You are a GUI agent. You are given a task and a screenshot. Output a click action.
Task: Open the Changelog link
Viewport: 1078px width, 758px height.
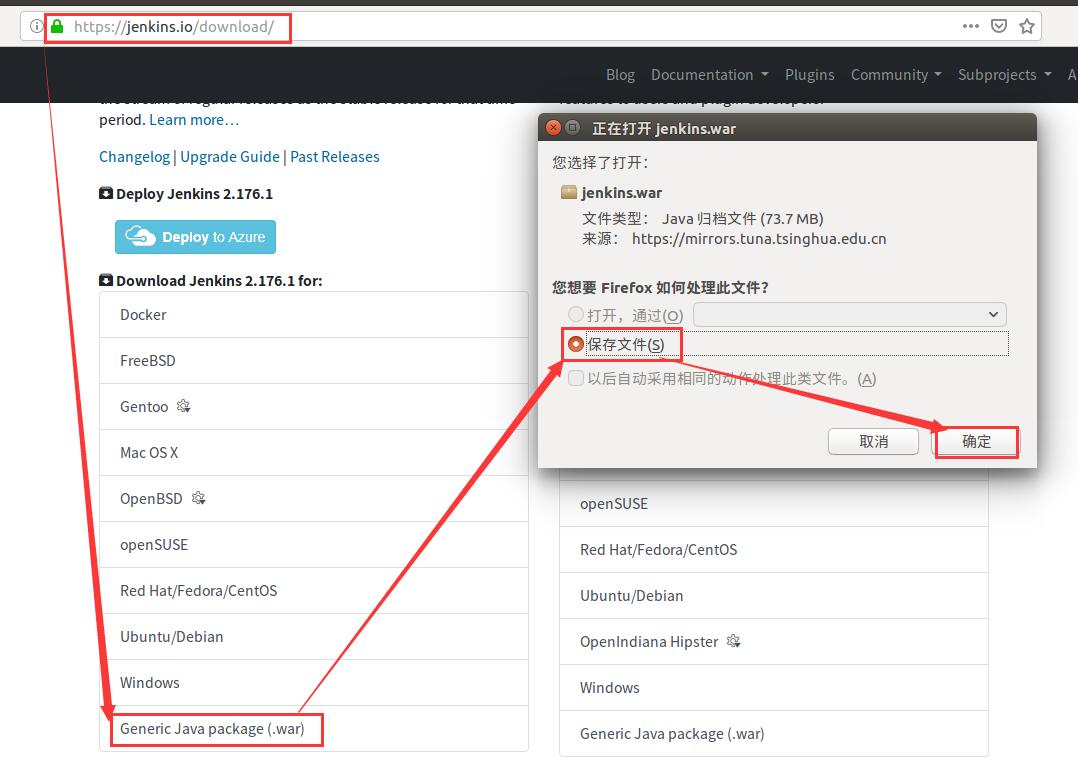pyautogui.click(x=134, y=157)
